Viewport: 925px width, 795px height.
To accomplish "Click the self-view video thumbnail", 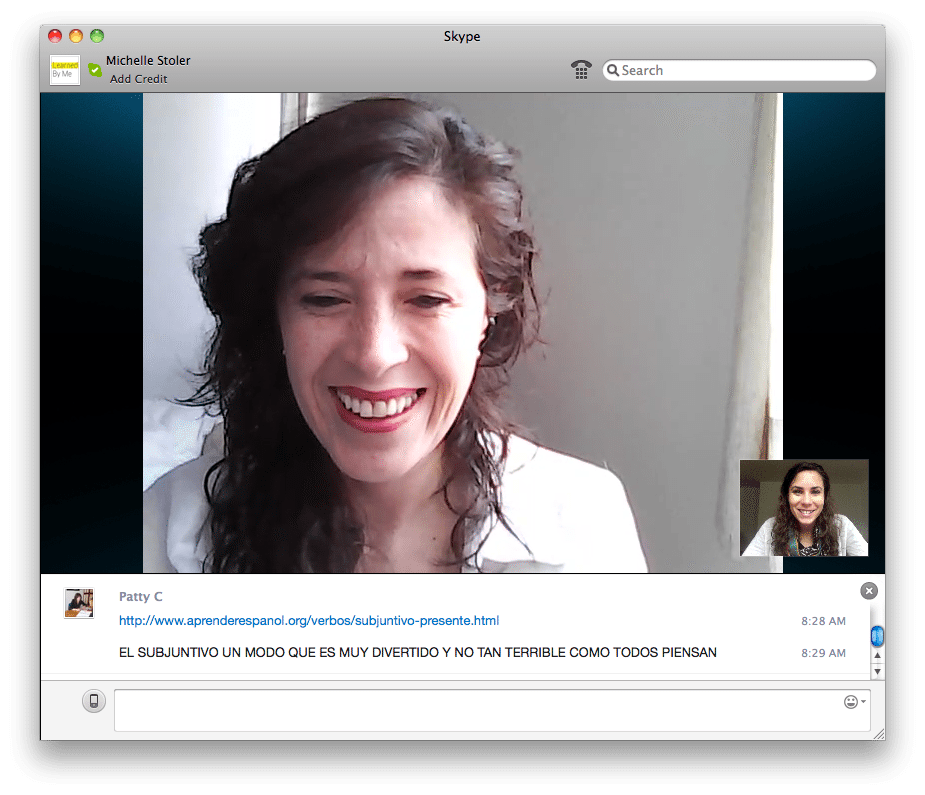I will coord(804,508).
